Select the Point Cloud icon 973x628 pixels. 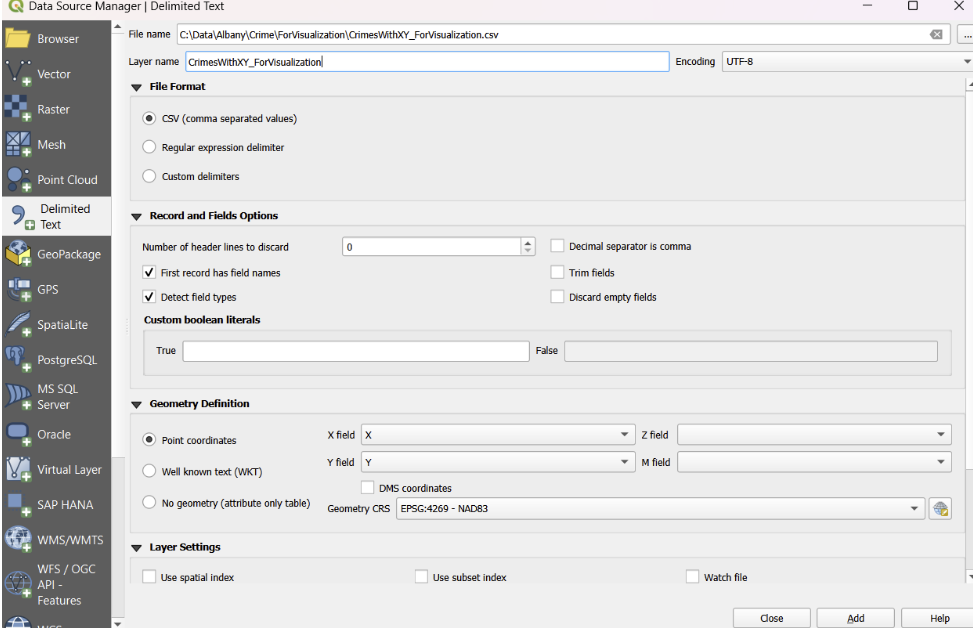19,180
